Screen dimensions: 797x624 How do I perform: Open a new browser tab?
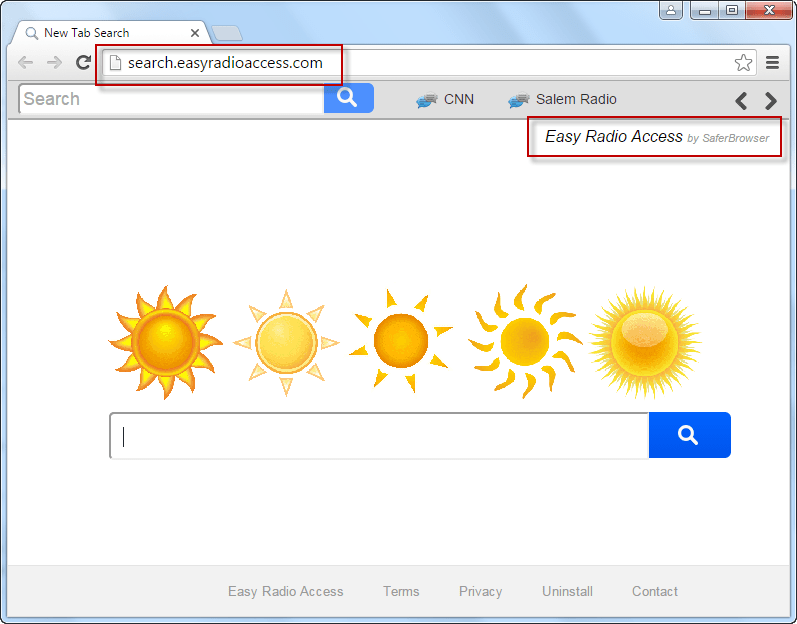227,33
